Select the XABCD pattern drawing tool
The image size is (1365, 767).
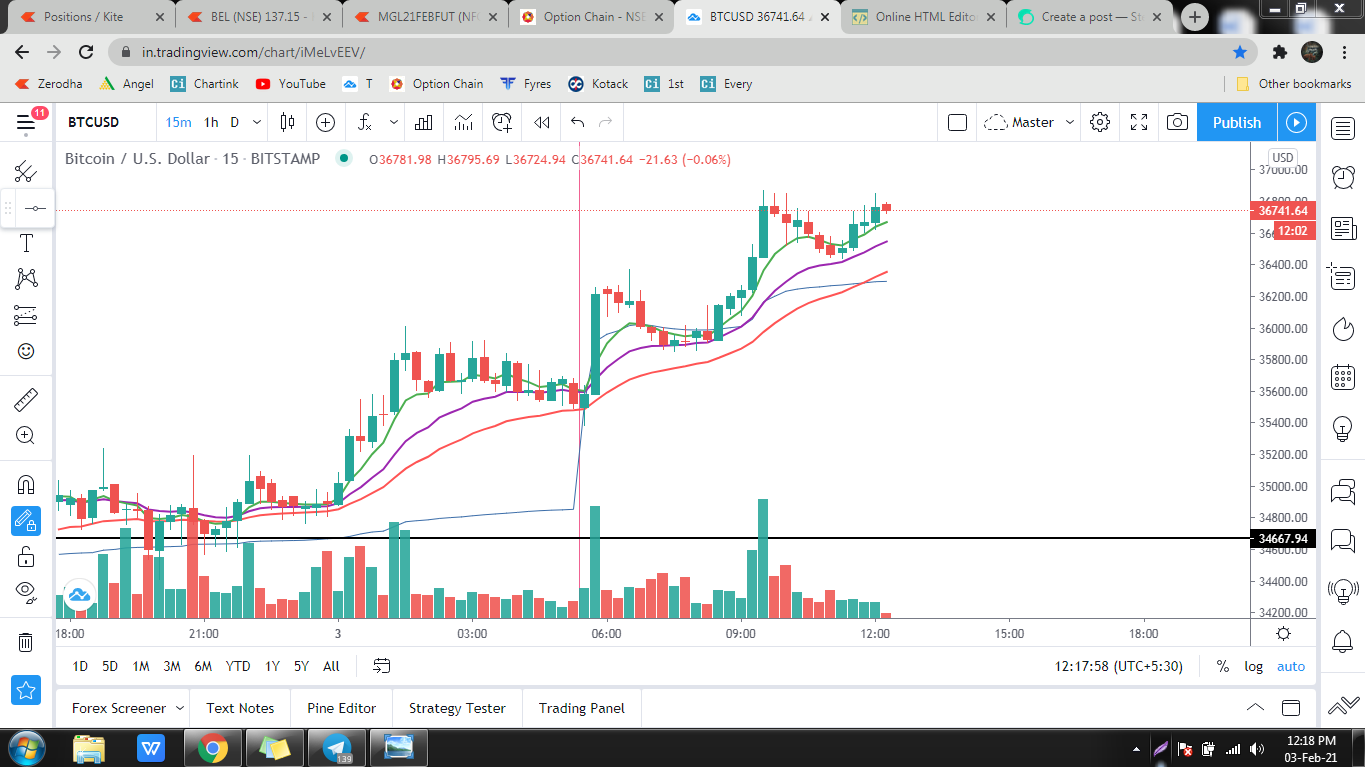26,279
